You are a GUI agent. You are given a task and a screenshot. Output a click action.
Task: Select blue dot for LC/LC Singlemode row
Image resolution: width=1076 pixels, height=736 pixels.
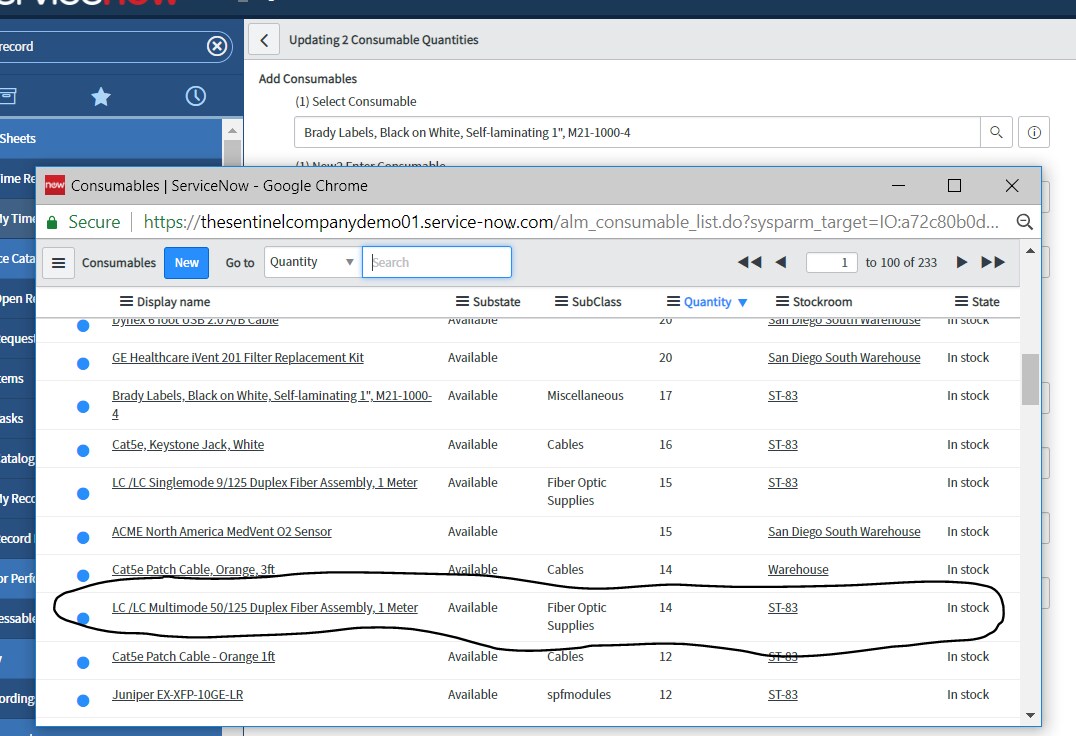pos(83,493)
